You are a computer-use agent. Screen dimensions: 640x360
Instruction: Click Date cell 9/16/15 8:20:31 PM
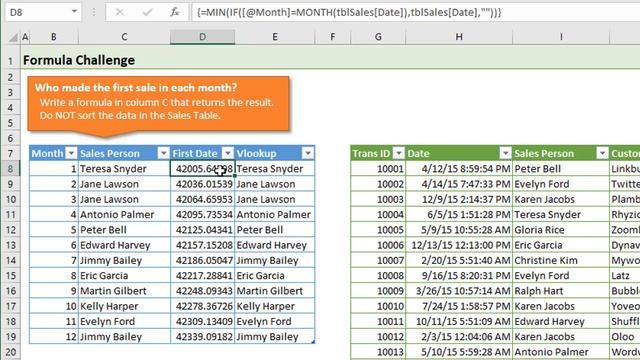pyautogui.click(x=459, y=276)
